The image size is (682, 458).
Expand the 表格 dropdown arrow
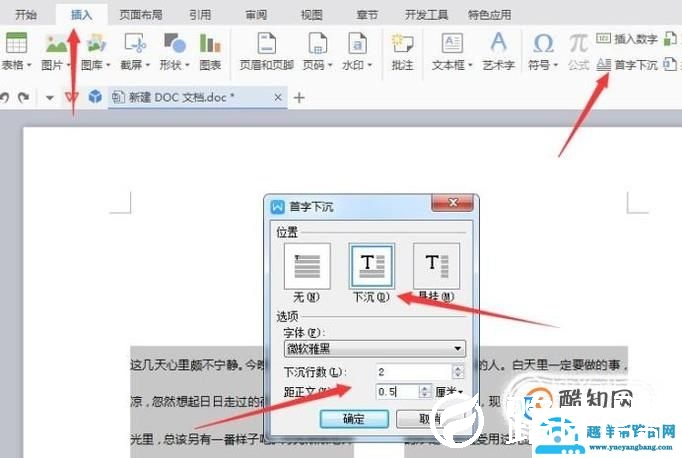pyautogui.click(x=29, y=65)
